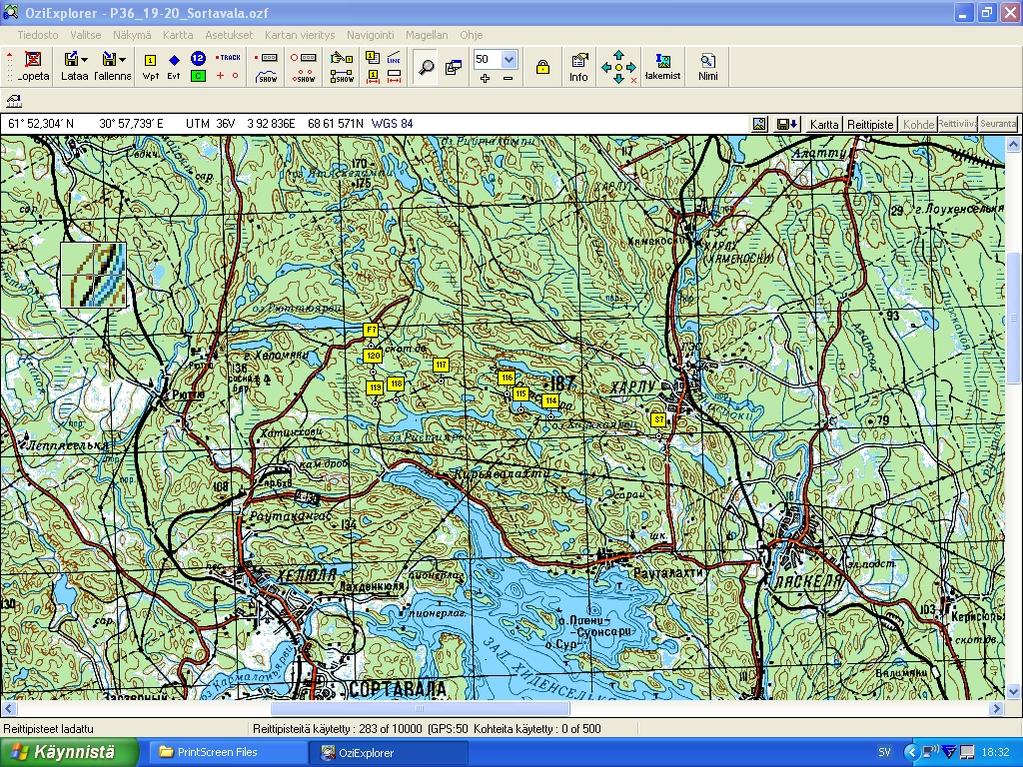Click the Nimi name search icon
Image resolution: width=1023 pixels, height=767 pixels.
(x=708, y=66)
